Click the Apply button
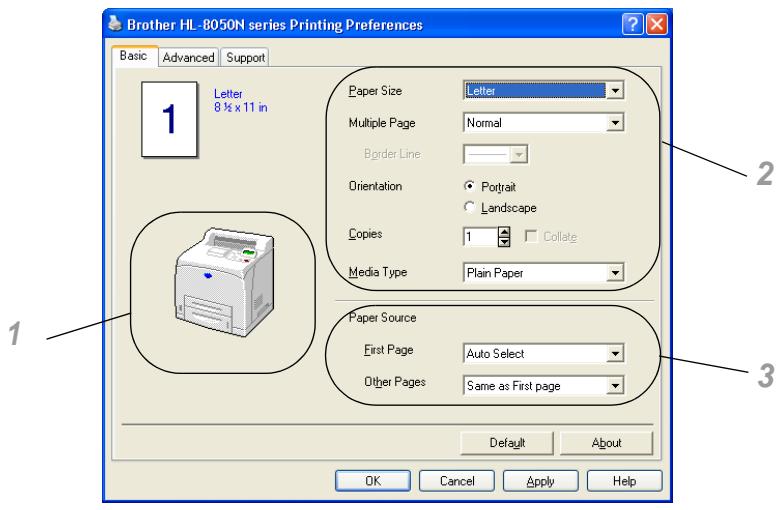 pos(541,481)
